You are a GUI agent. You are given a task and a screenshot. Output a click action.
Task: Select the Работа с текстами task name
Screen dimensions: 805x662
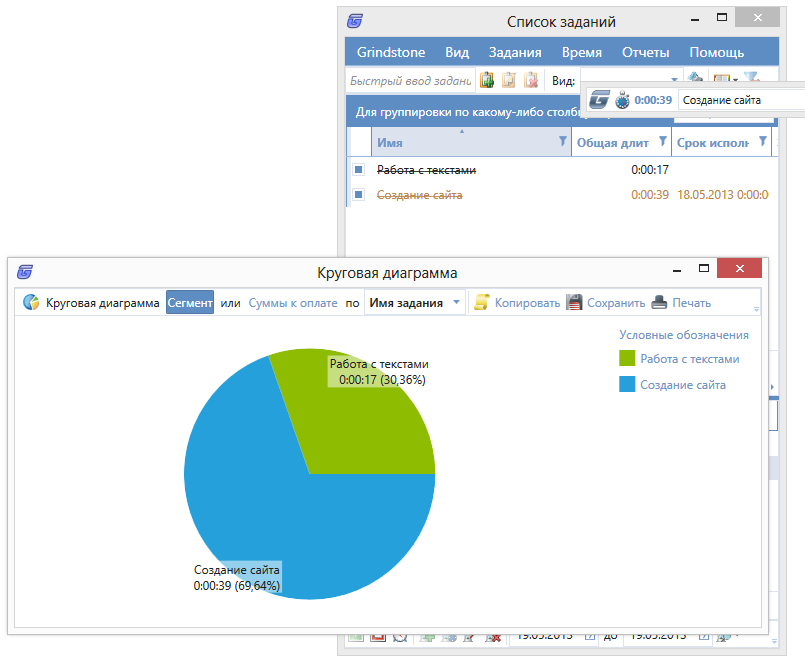426,169
